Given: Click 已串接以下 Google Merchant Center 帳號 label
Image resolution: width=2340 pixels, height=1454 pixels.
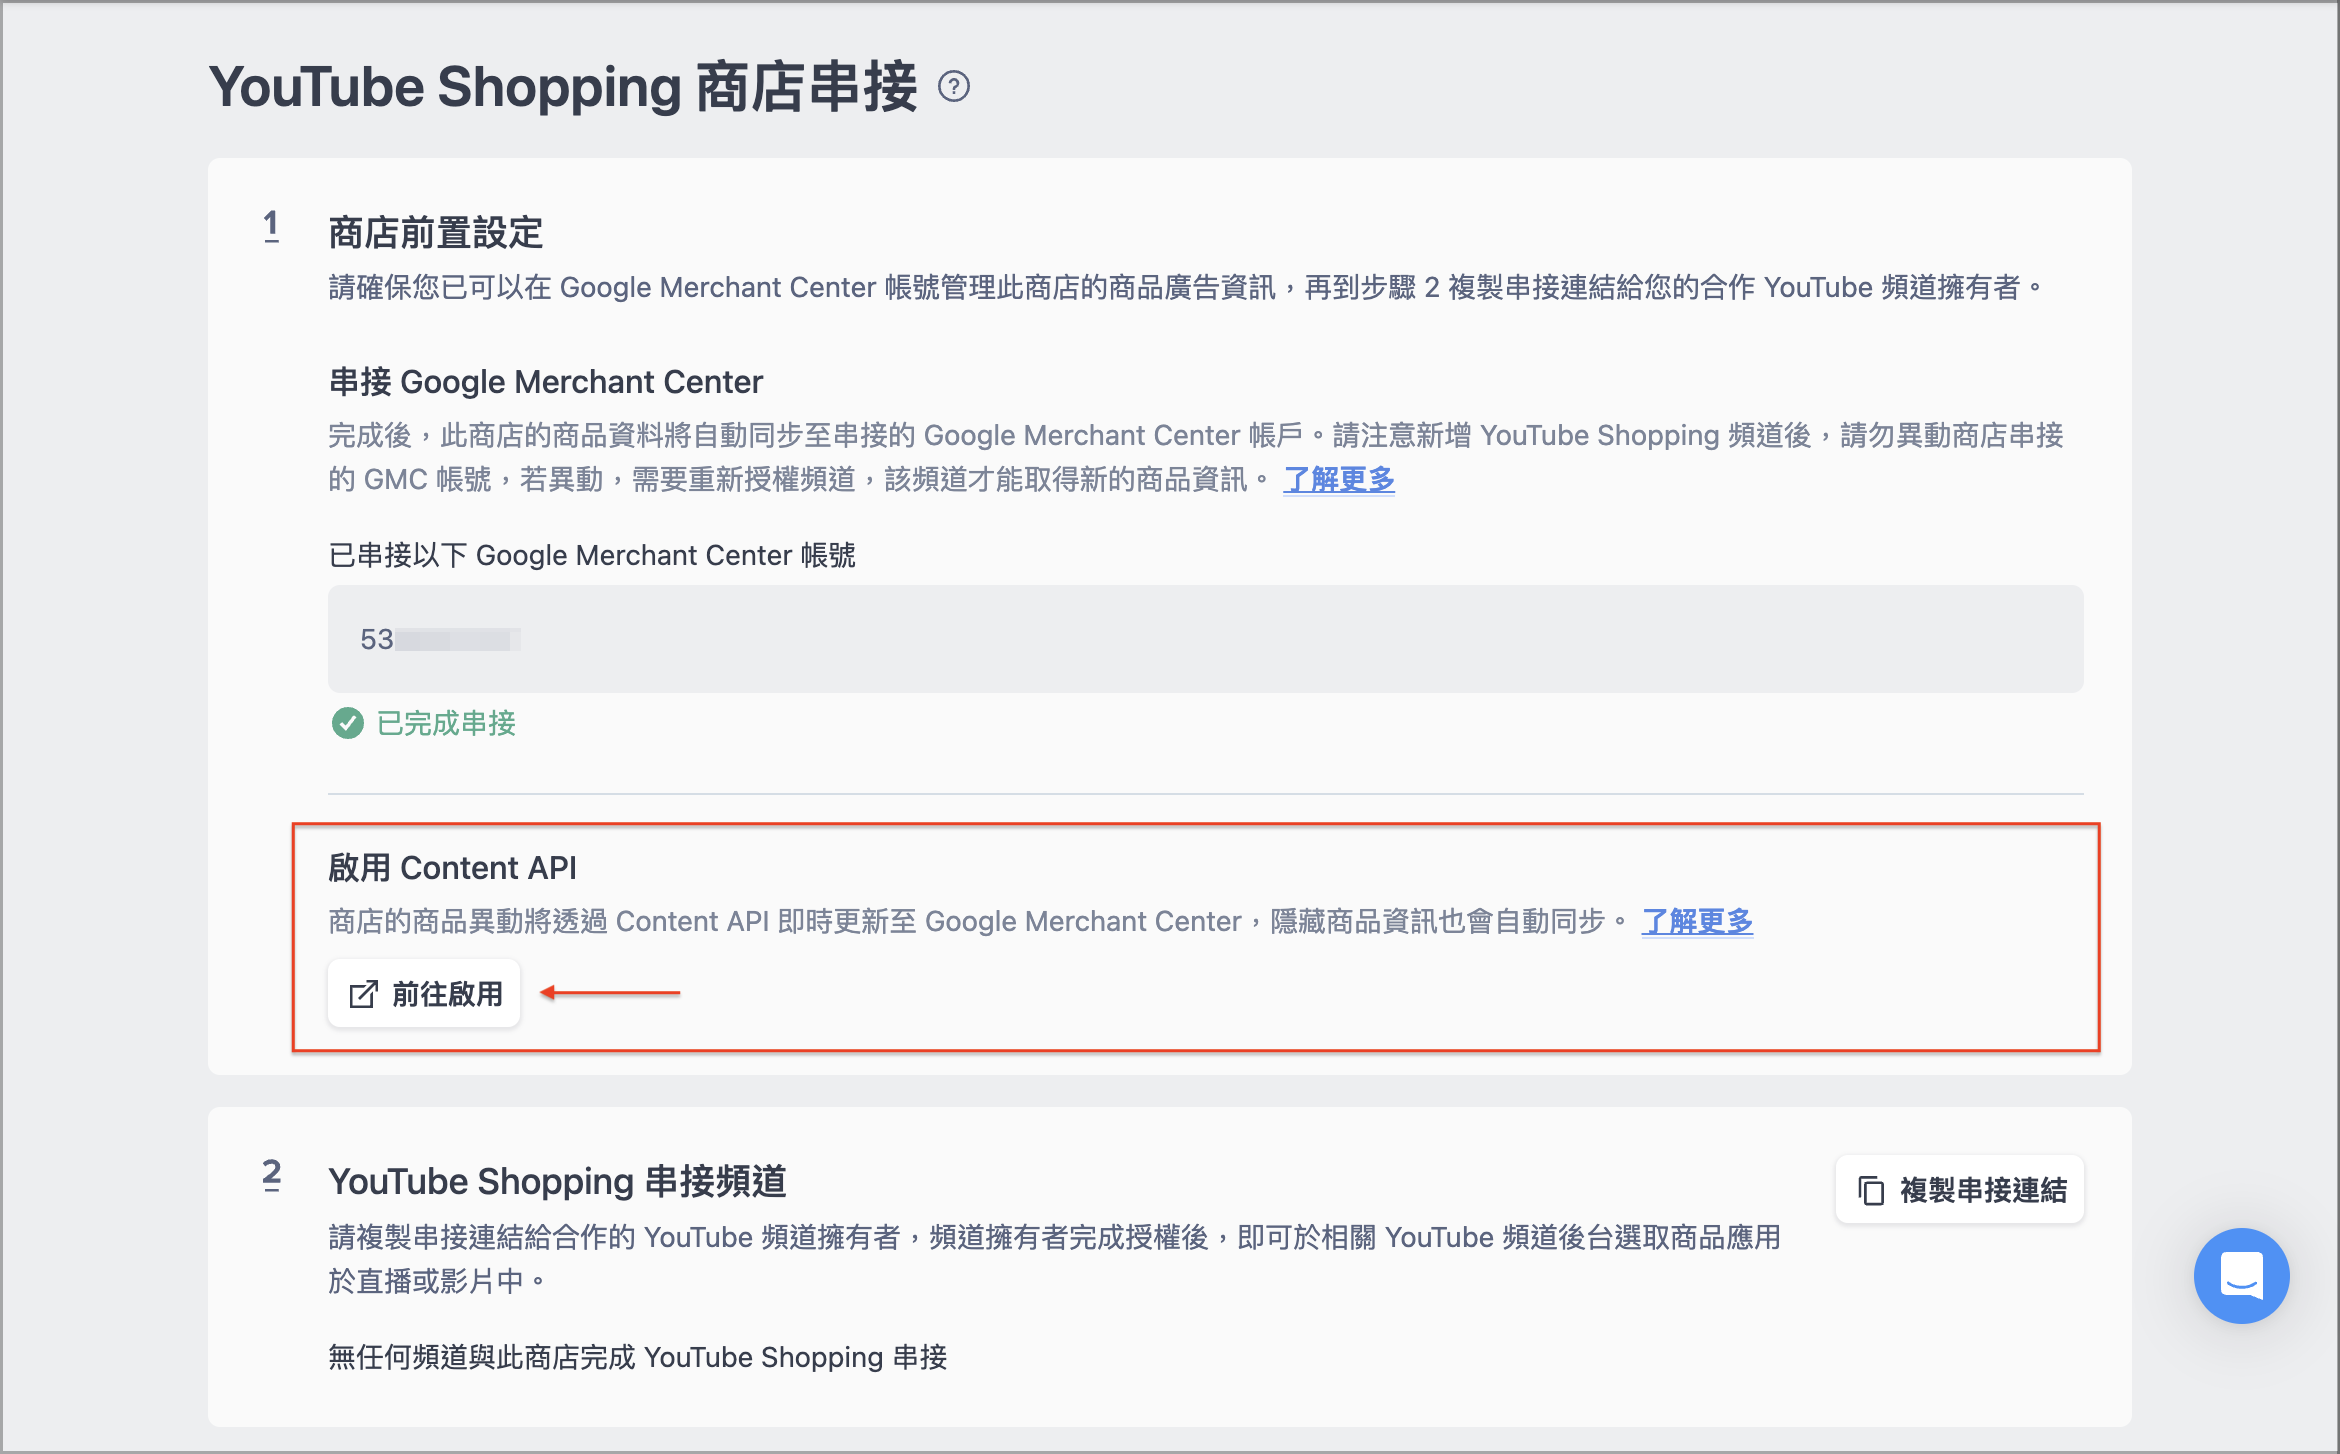Looking at the screenshot, I should coord(592,555).
